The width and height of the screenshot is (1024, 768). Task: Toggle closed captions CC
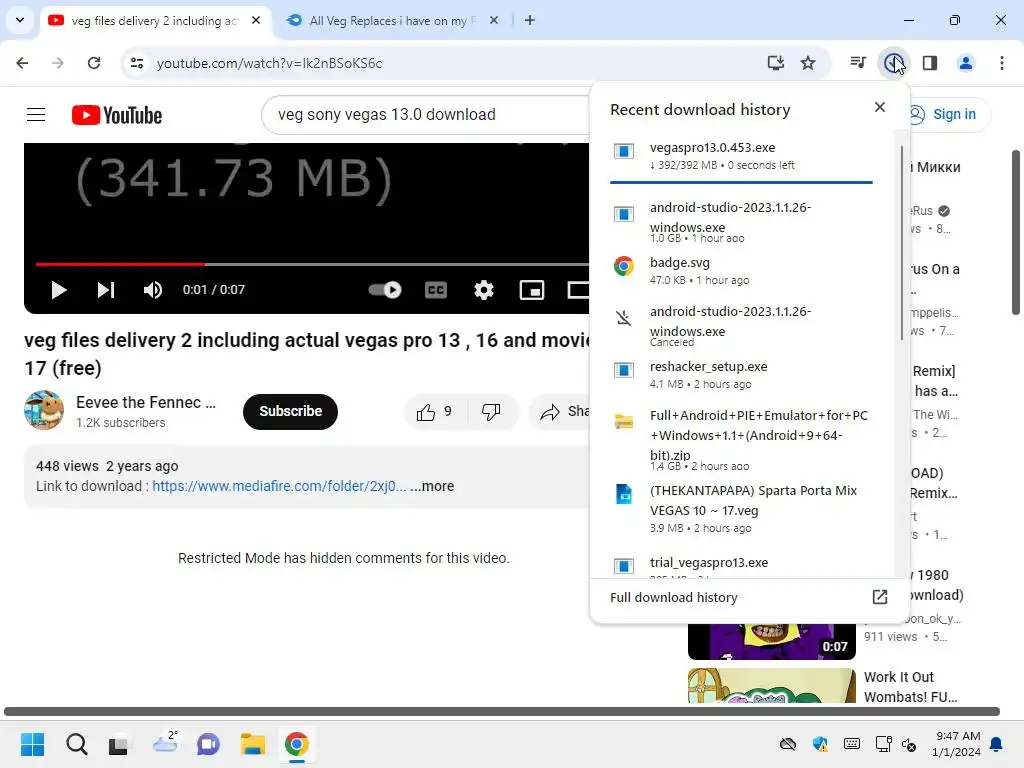pos(436,289)
